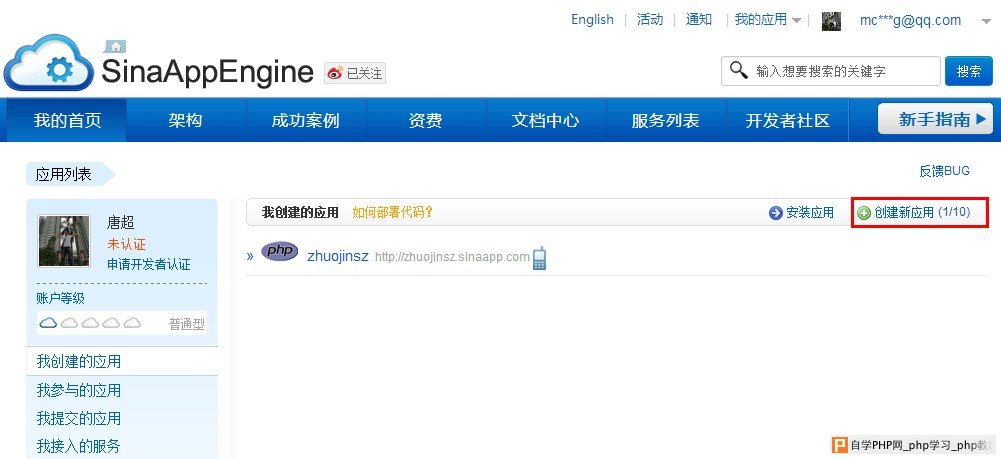Click the Weibo 已关注 follow badge
Viewport: 1001px width, 459px height.
354,73
